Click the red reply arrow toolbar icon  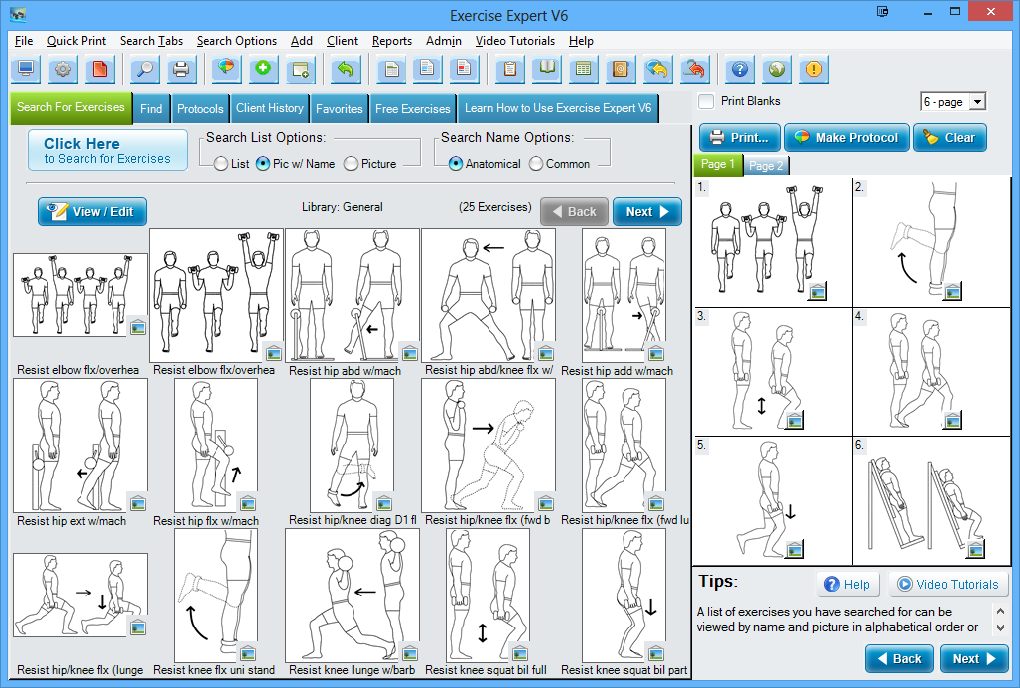click(694, 69)
